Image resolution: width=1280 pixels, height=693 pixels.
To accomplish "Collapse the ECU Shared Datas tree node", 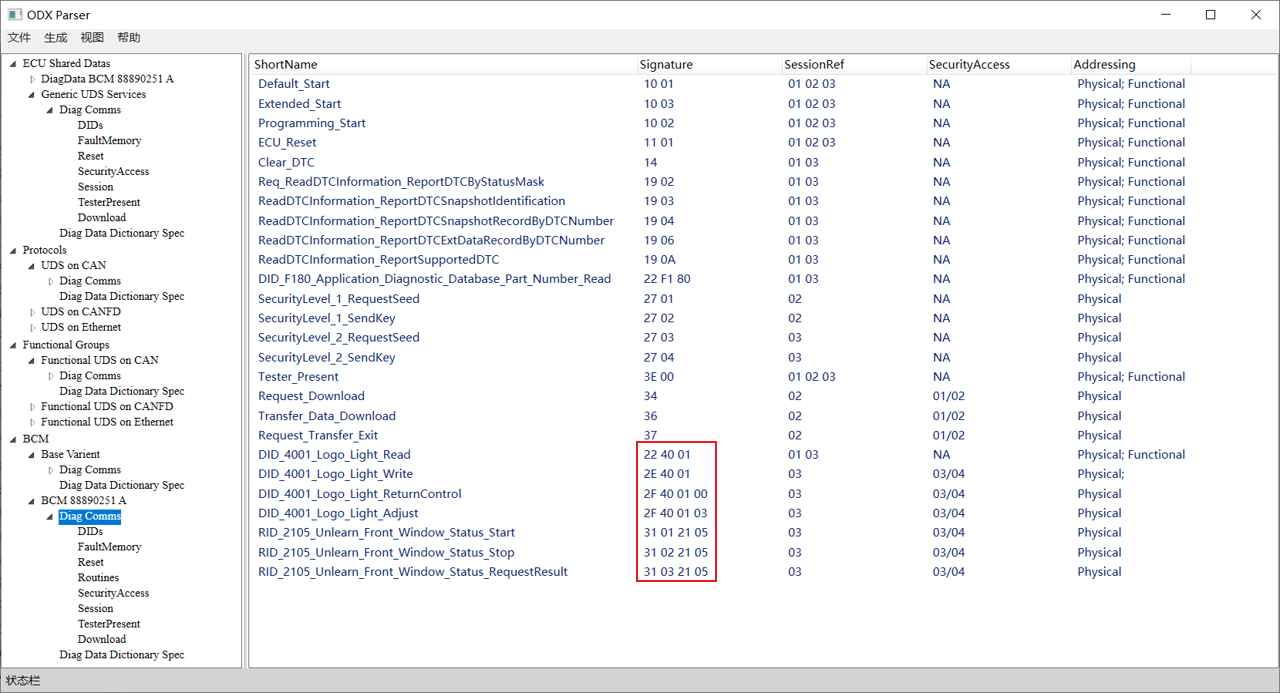I will [x=14, y=64].
